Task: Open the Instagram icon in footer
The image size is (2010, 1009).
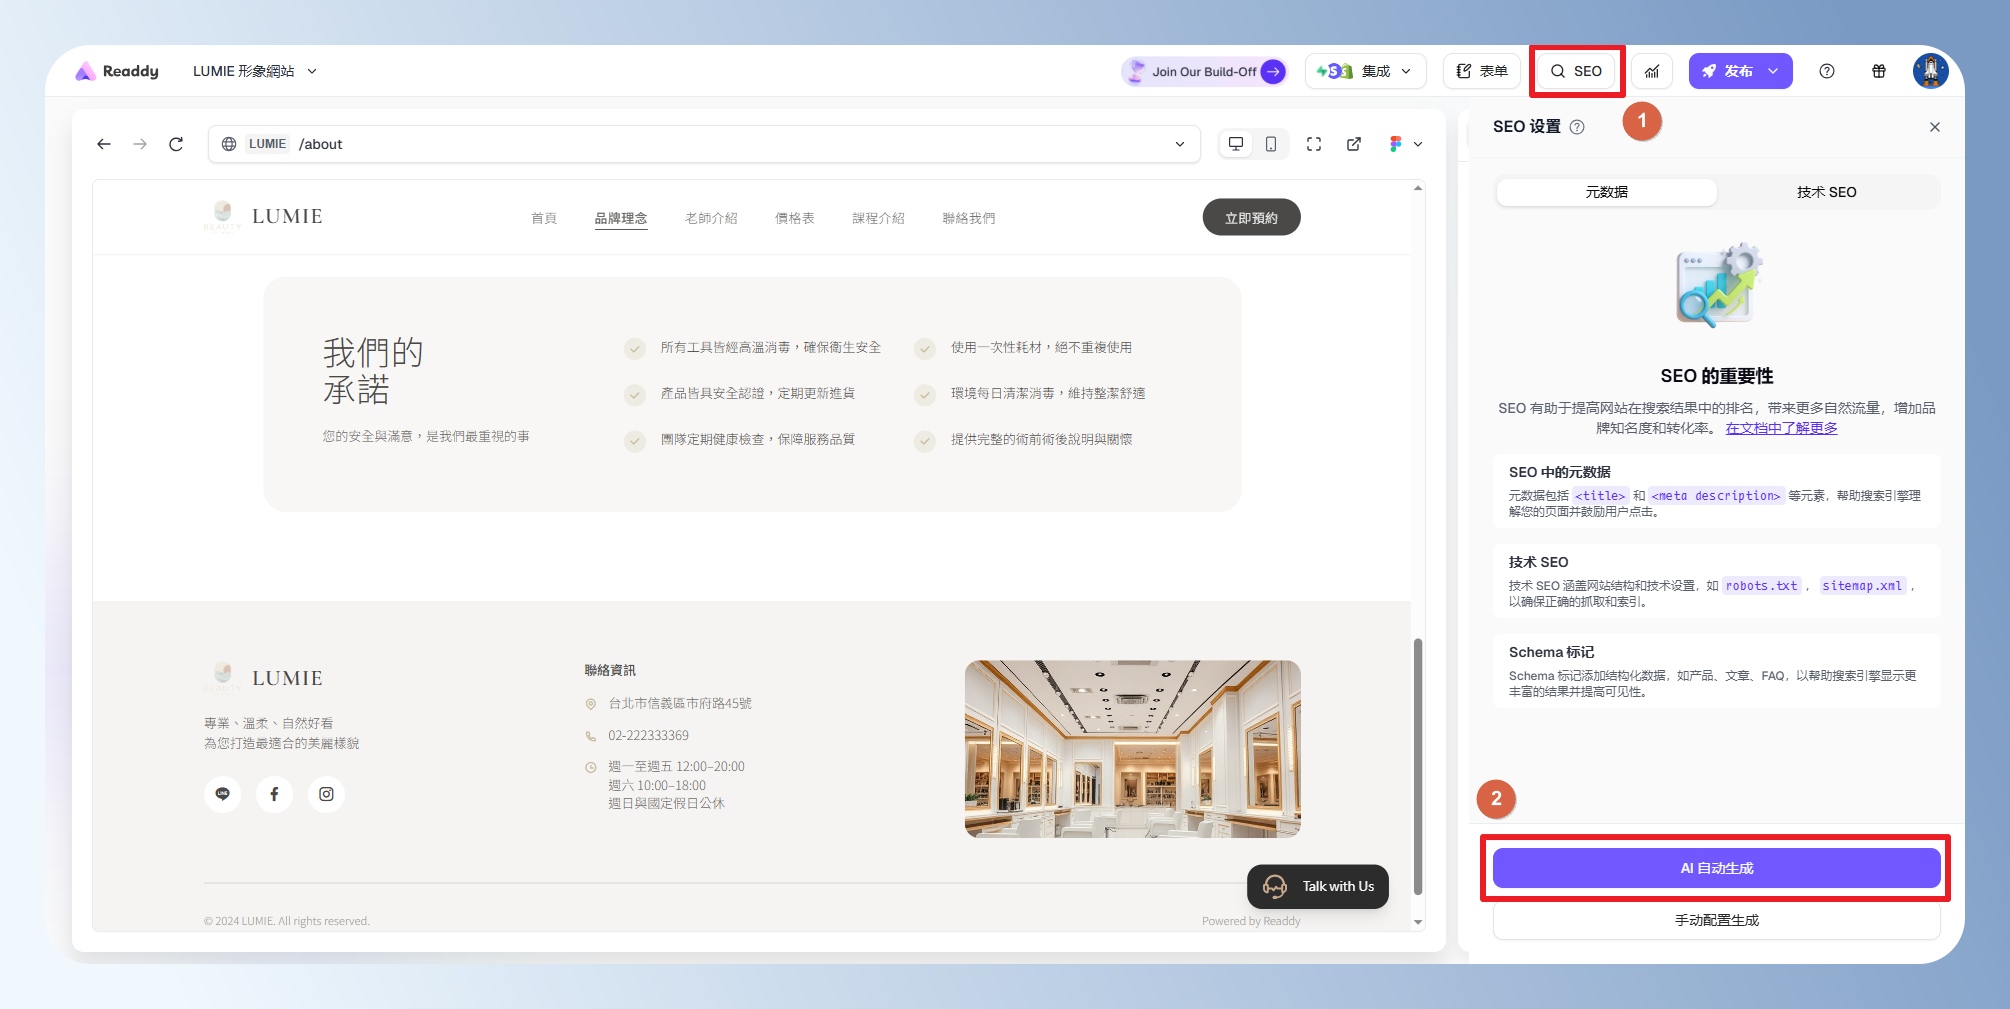Action: [x=326, y=794]
